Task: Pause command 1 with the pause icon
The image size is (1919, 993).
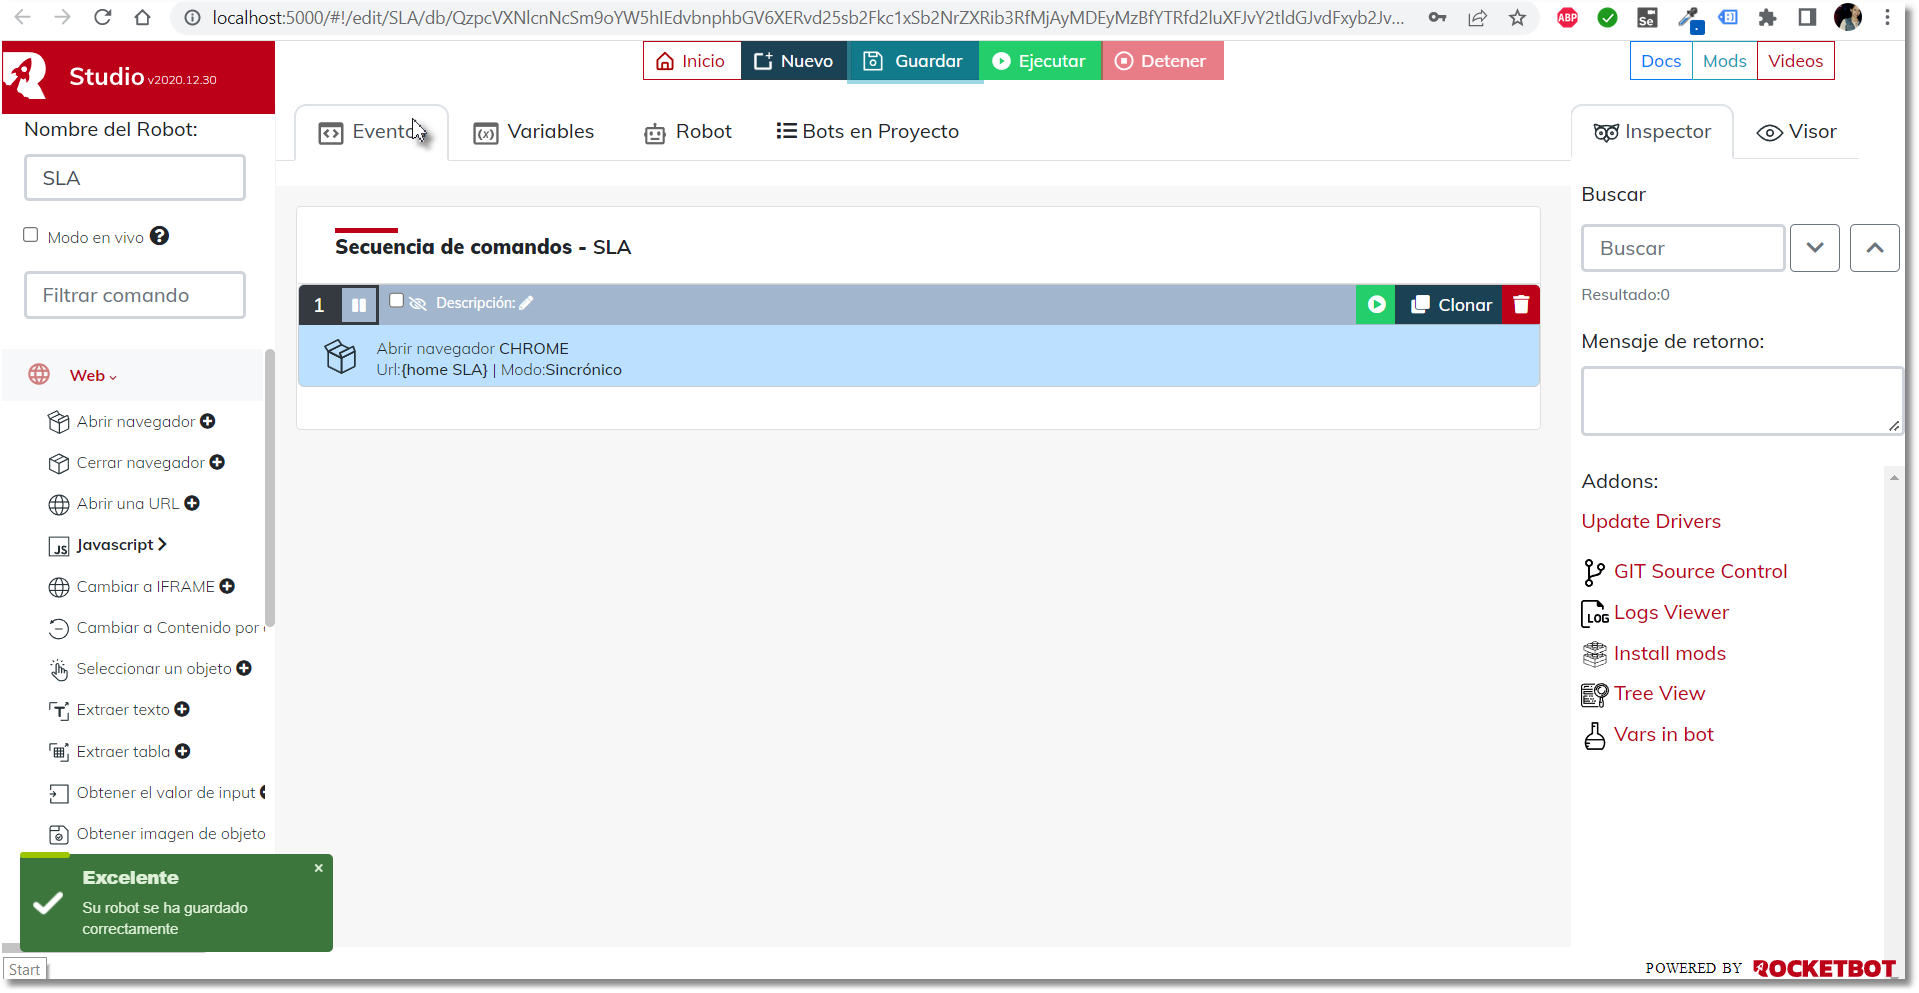Action: point(359,305)
